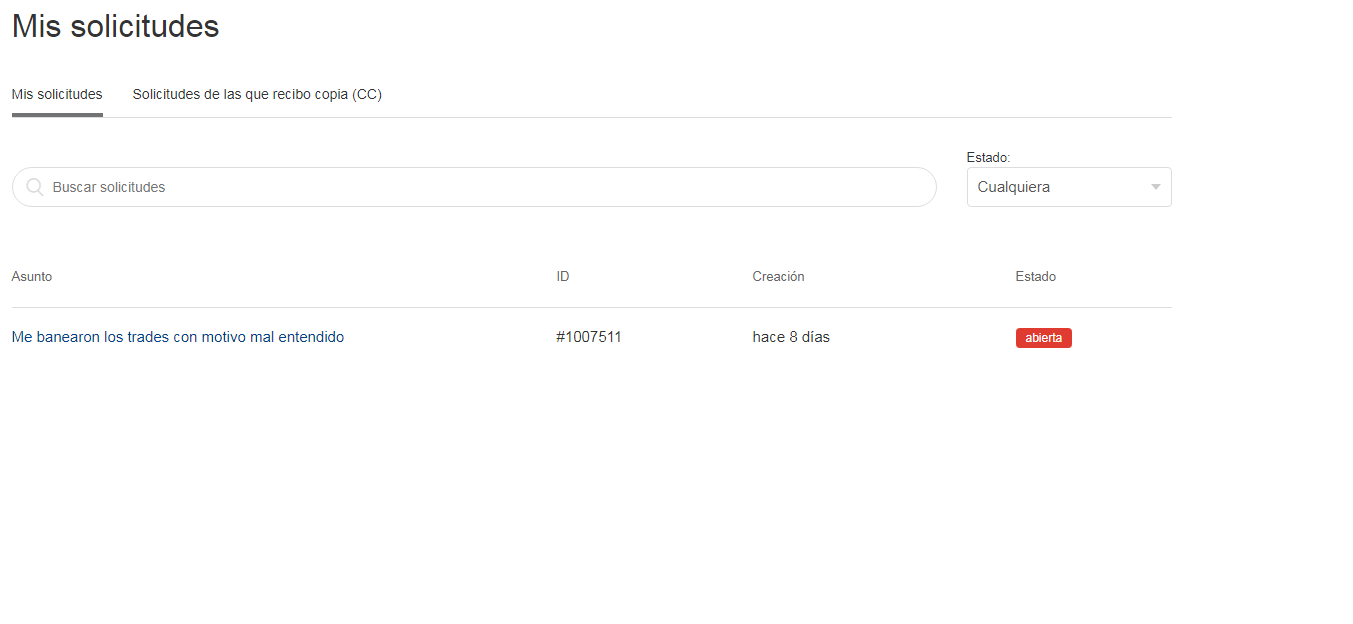Open Solicitudes de las que recibo copia (CC) tab
The width and height of the screenshot is (1353, 624).
point(257,94)
